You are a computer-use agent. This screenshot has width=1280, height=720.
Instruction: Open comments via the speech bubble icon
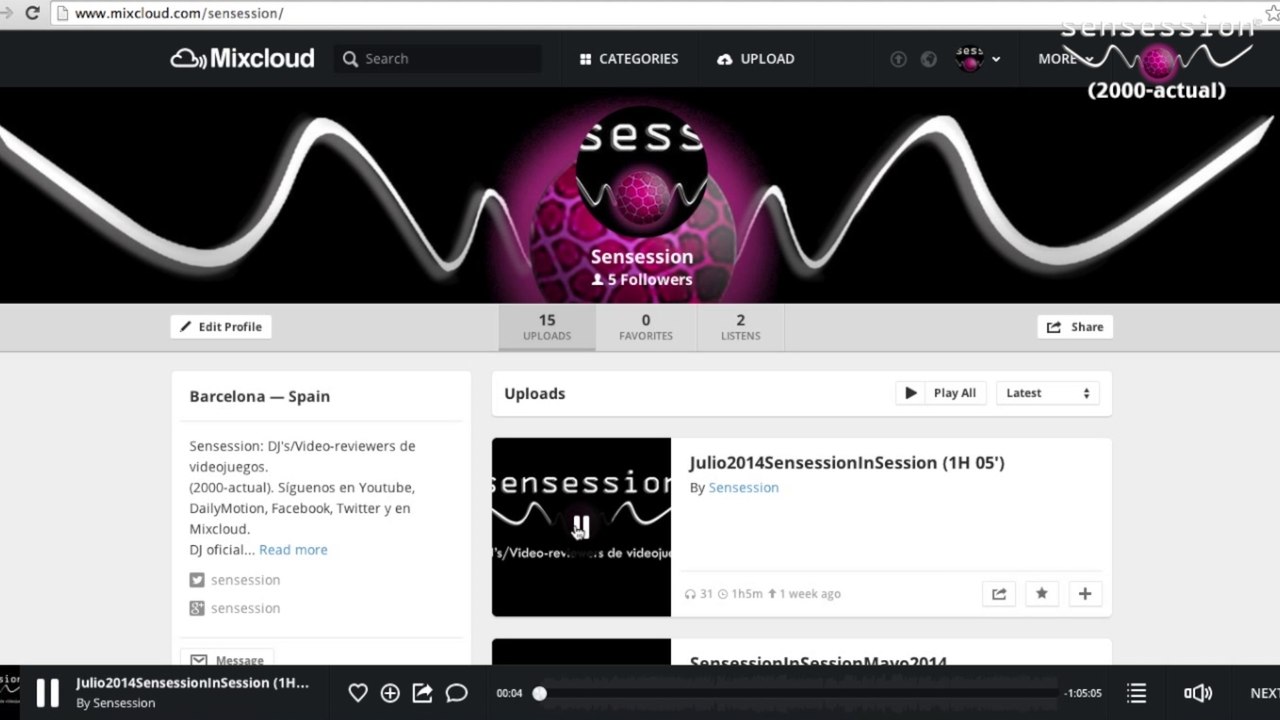pyautogui.click(x=456, y=693)
